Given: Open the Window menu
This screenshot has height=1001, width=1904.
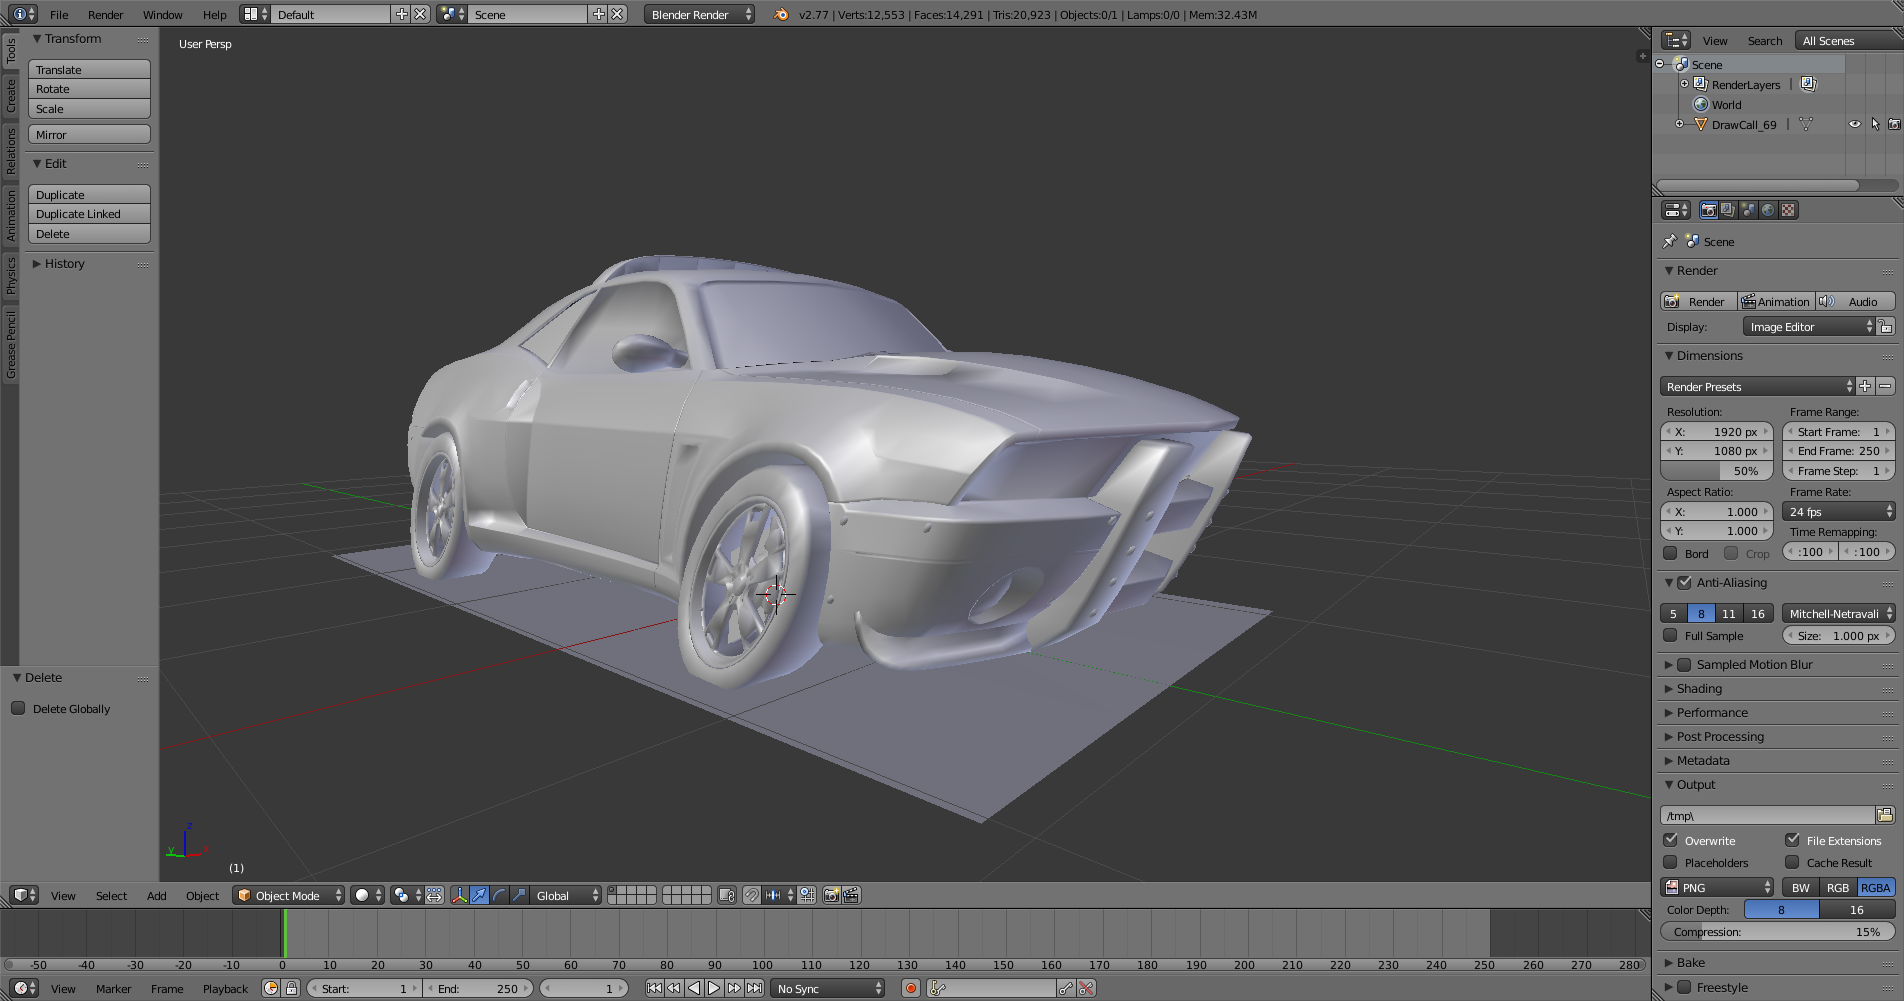Looking at the screenshot, I should coord(162,14).
